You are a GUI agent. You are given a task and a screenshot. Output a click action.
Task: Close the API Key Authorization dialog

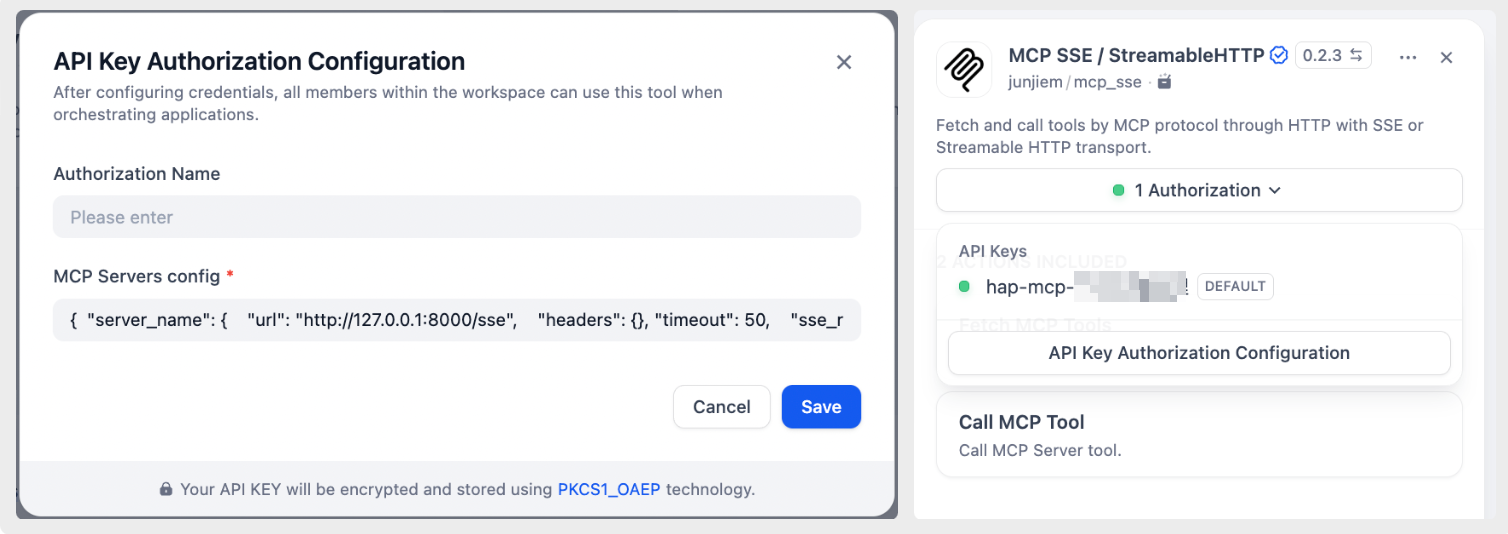(844, 62)
